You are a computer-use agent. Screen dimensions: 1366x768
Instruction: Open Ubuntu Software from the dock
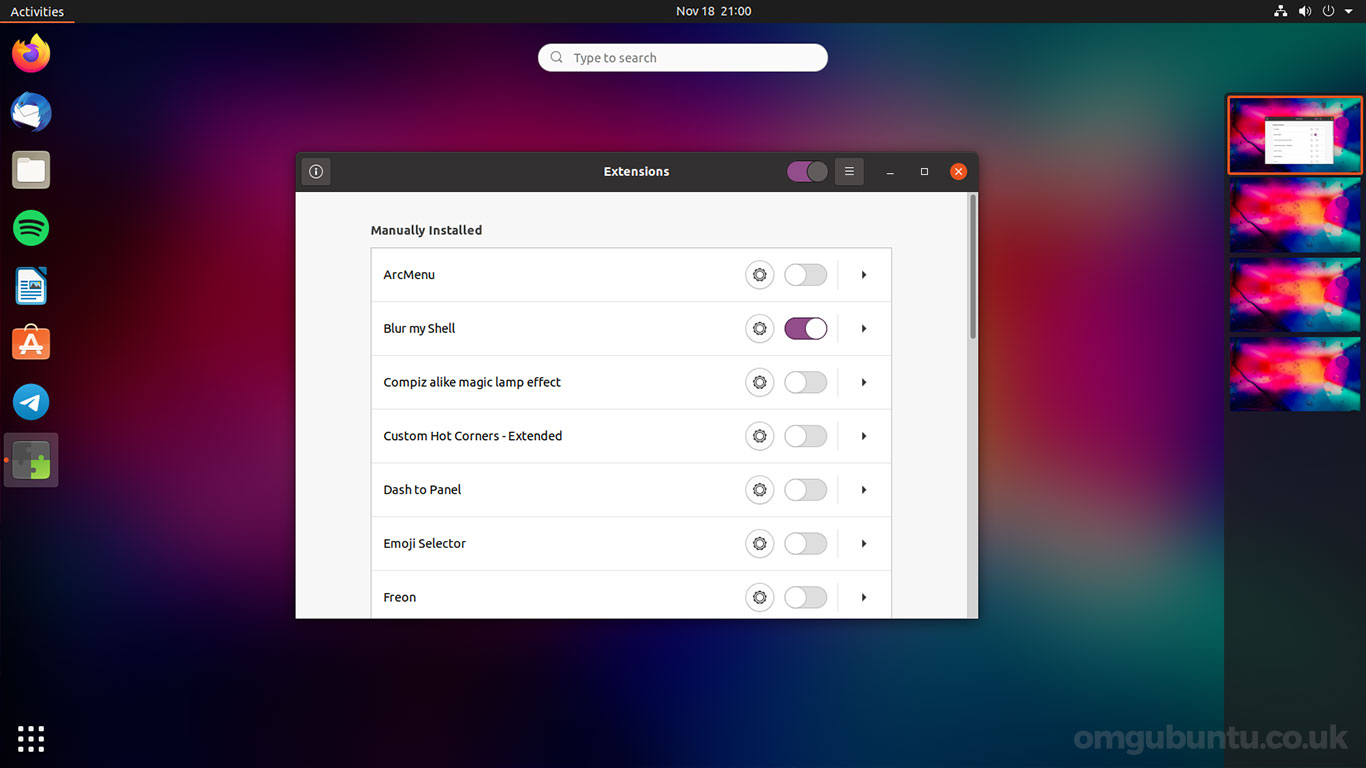[x=31, y=344]
